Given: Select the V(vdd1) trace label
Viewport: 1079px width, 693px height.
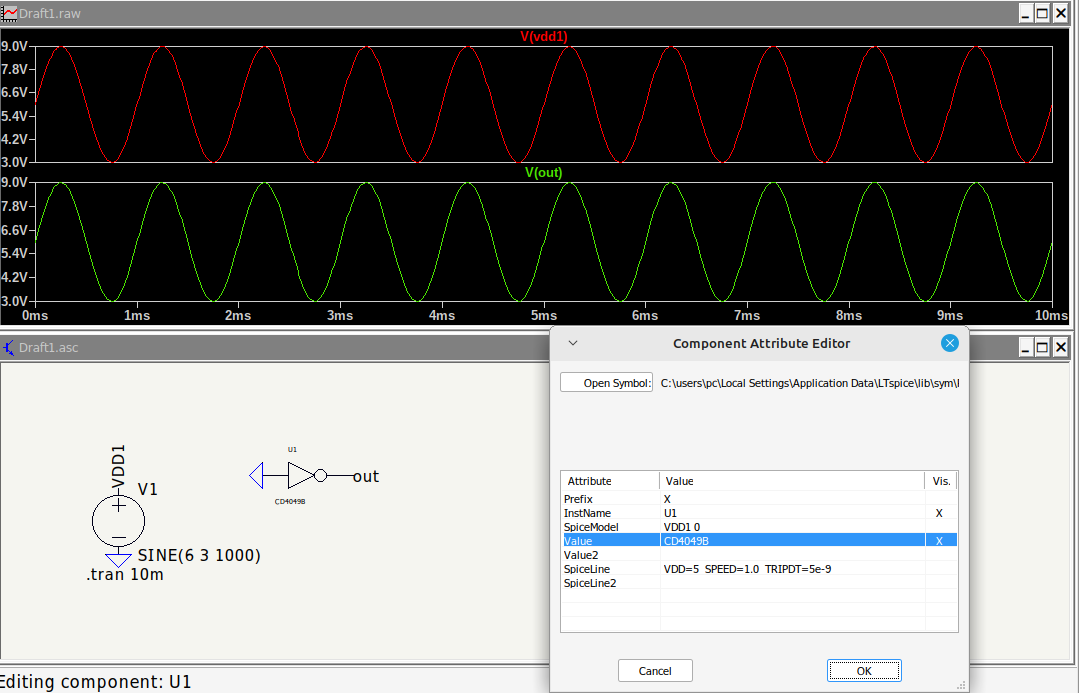Looking at the screenshot, I should (x=544, y=36).
